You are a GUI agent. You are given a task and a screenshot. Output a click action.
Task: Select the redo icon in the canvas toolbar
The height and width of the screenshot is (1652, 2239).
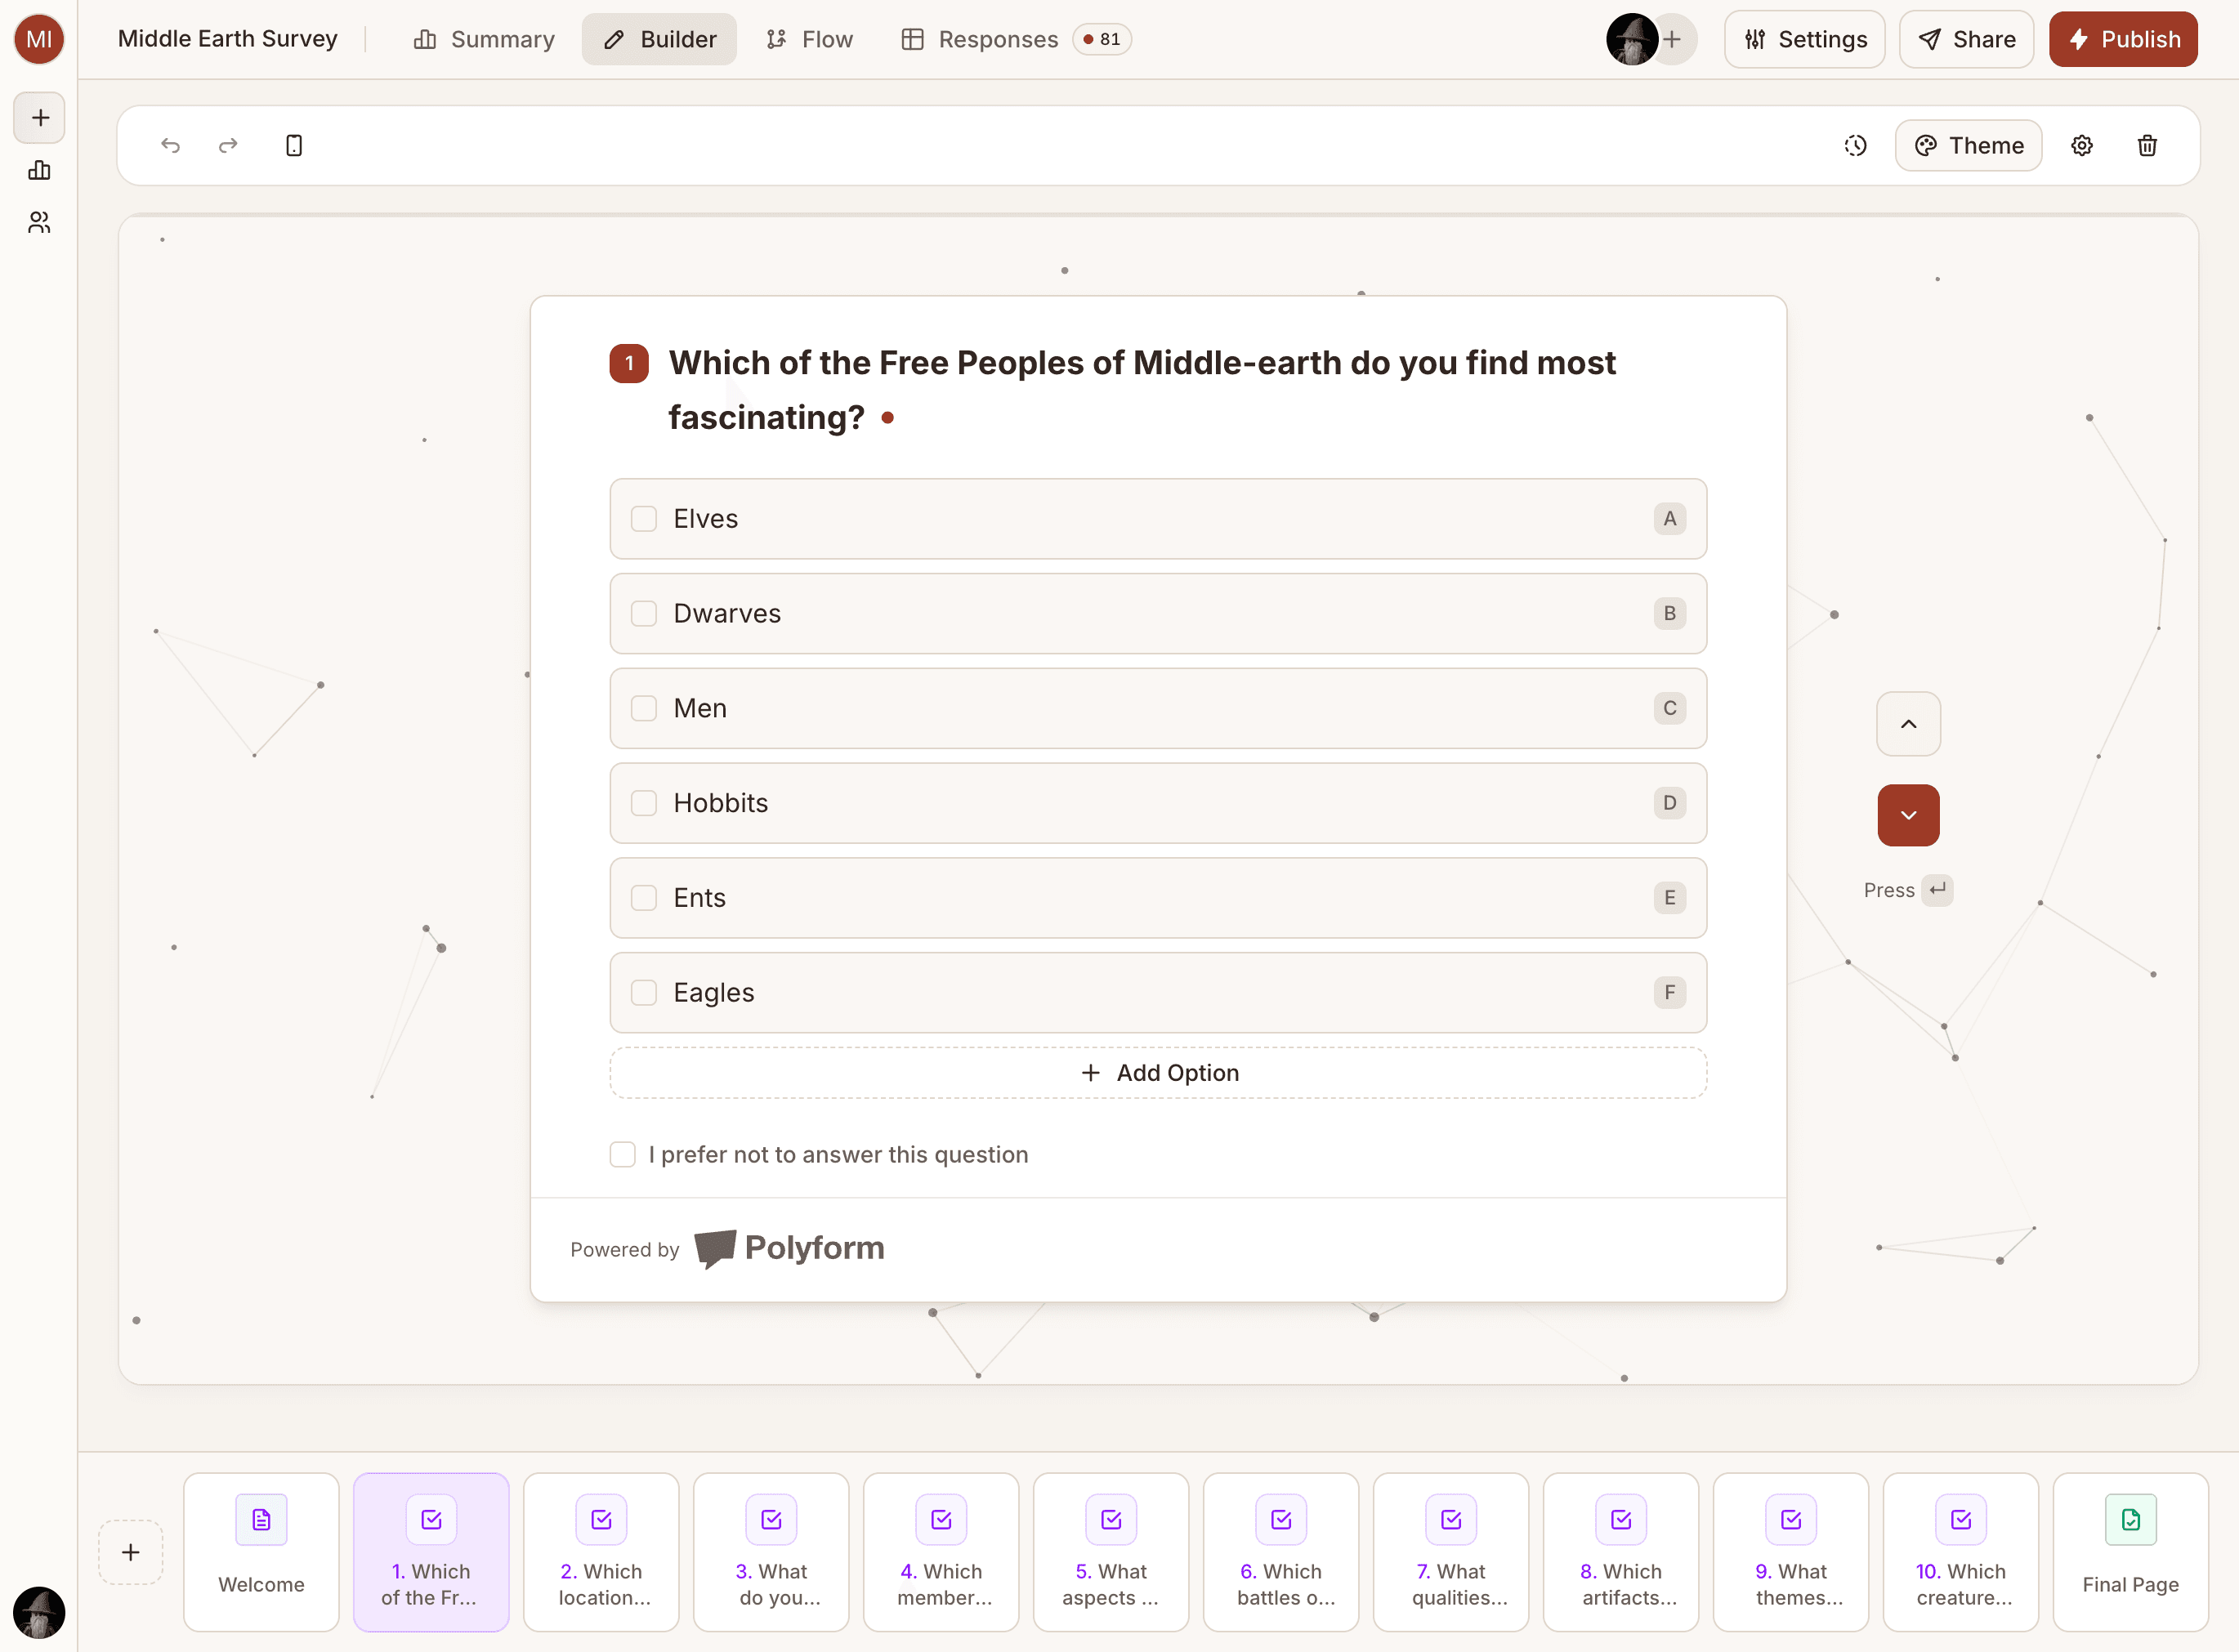[228, 145]
